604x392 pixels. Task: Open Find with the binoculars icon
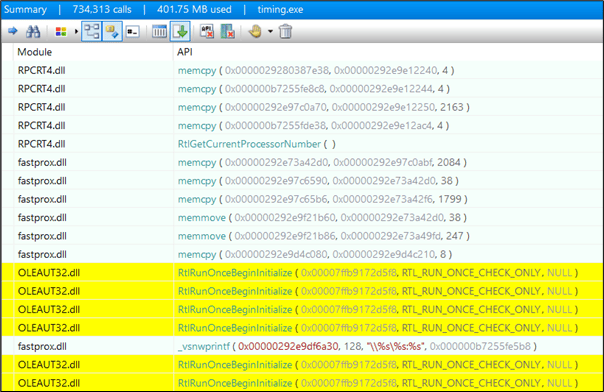[33, 31]
